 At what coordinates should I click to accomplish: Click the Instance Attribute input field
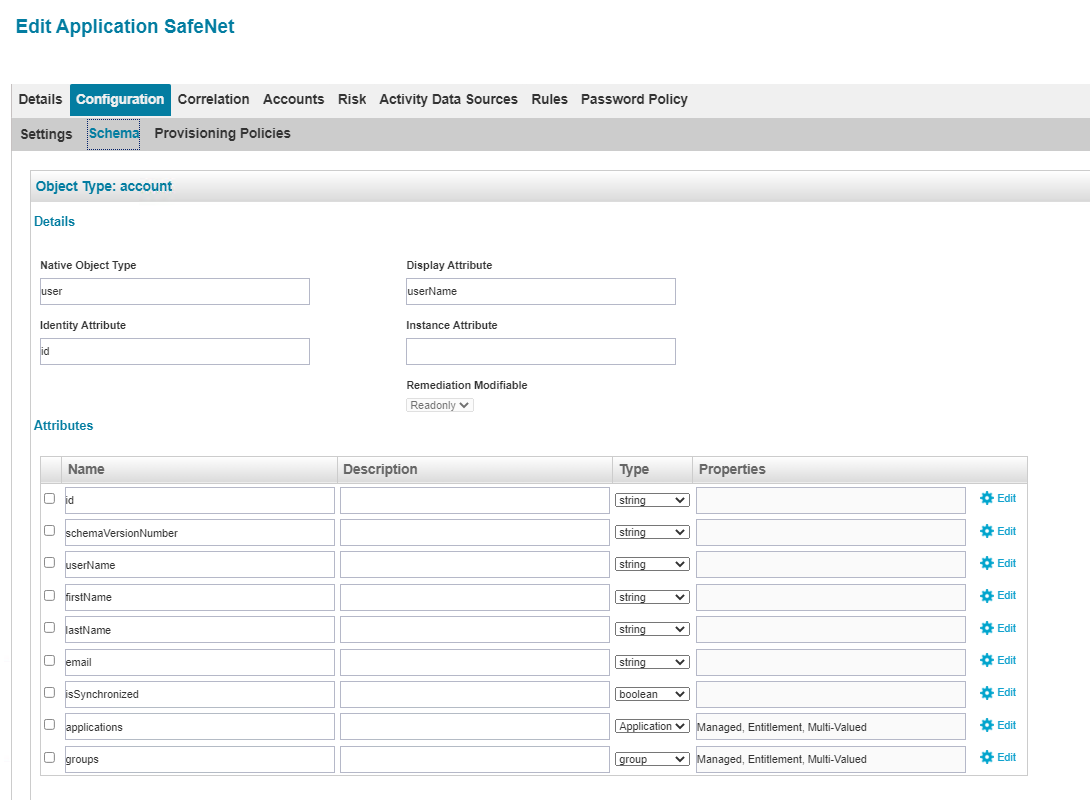pos(540,351)
